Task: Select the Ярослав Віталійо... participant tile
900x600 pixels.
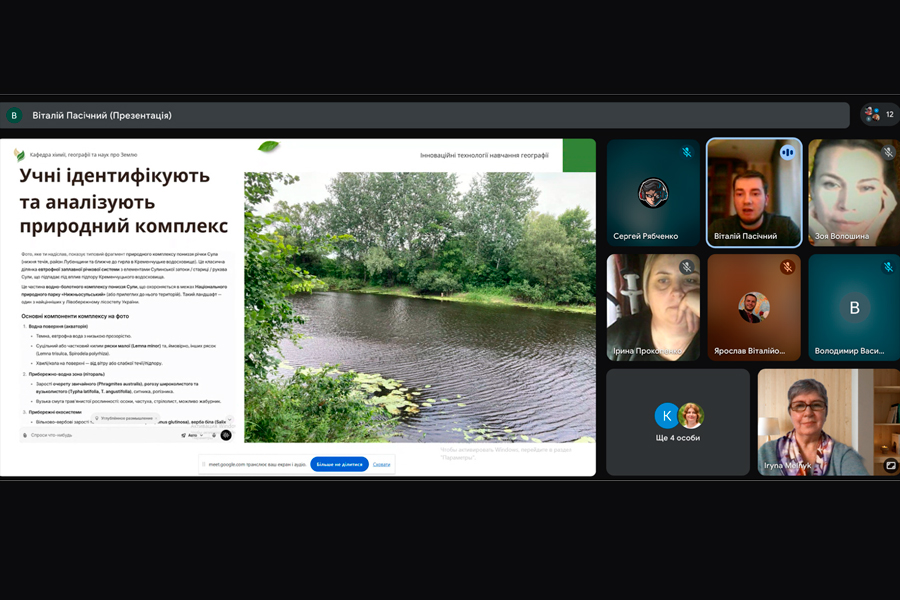Action: click(754, 307)
